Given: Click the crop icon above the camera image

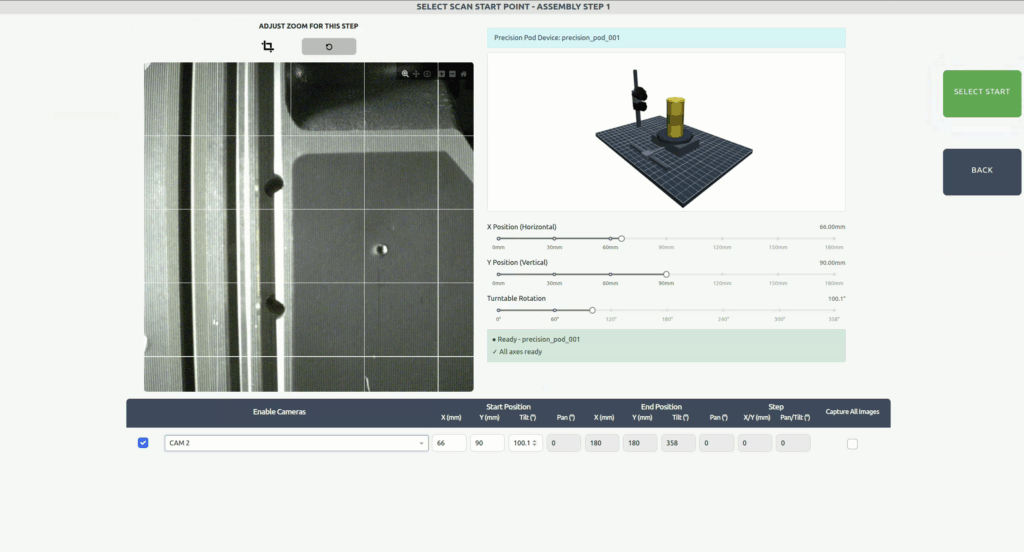Looking at the screenshot, I should [267, 47].
